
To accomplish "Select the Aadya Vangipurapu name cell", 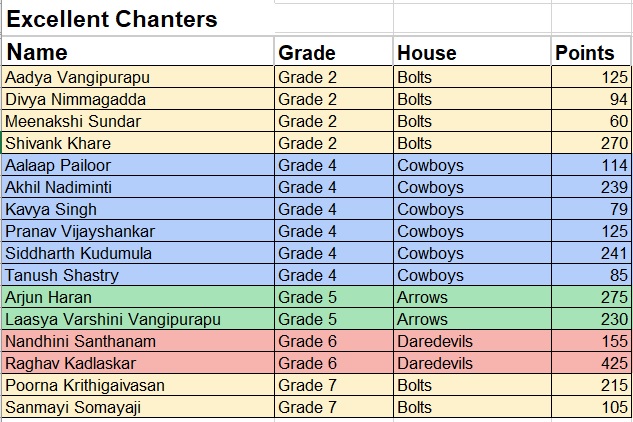I will pyautogui.click(x=138, y=77).
